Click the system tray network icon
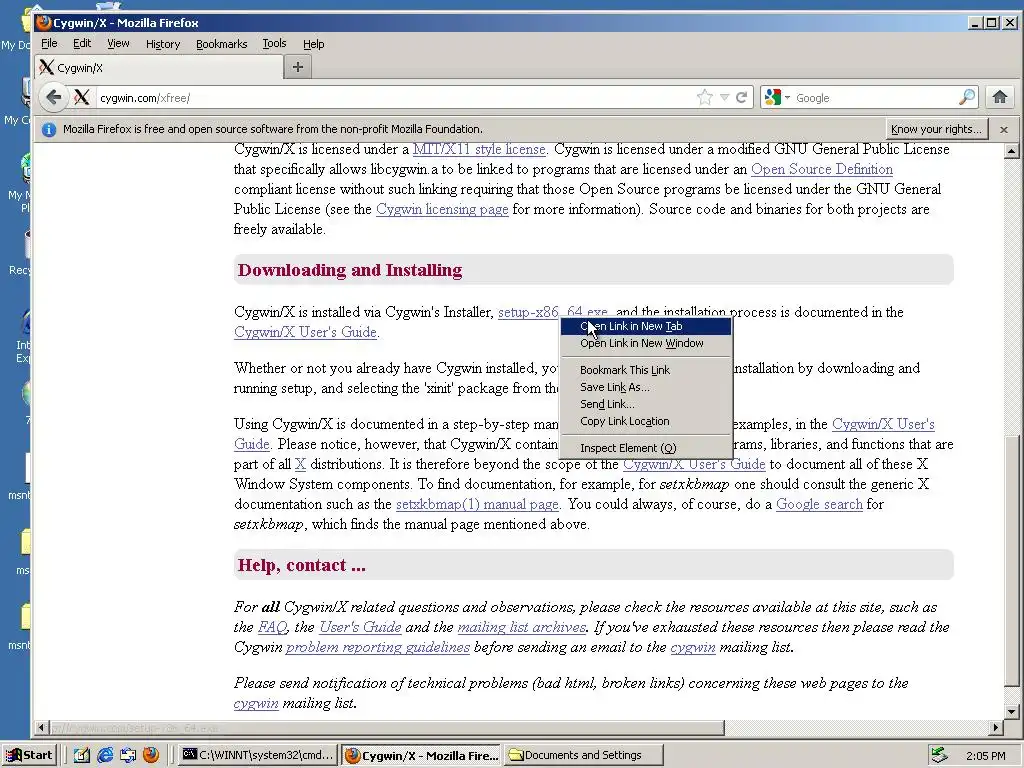This screenshot has width=1024, height=768. tap(939, 755)
